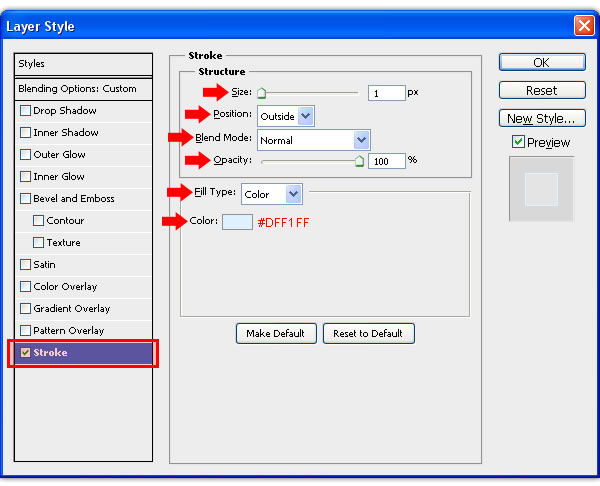Select the Outer Glow style label

(x=59, y=155)
